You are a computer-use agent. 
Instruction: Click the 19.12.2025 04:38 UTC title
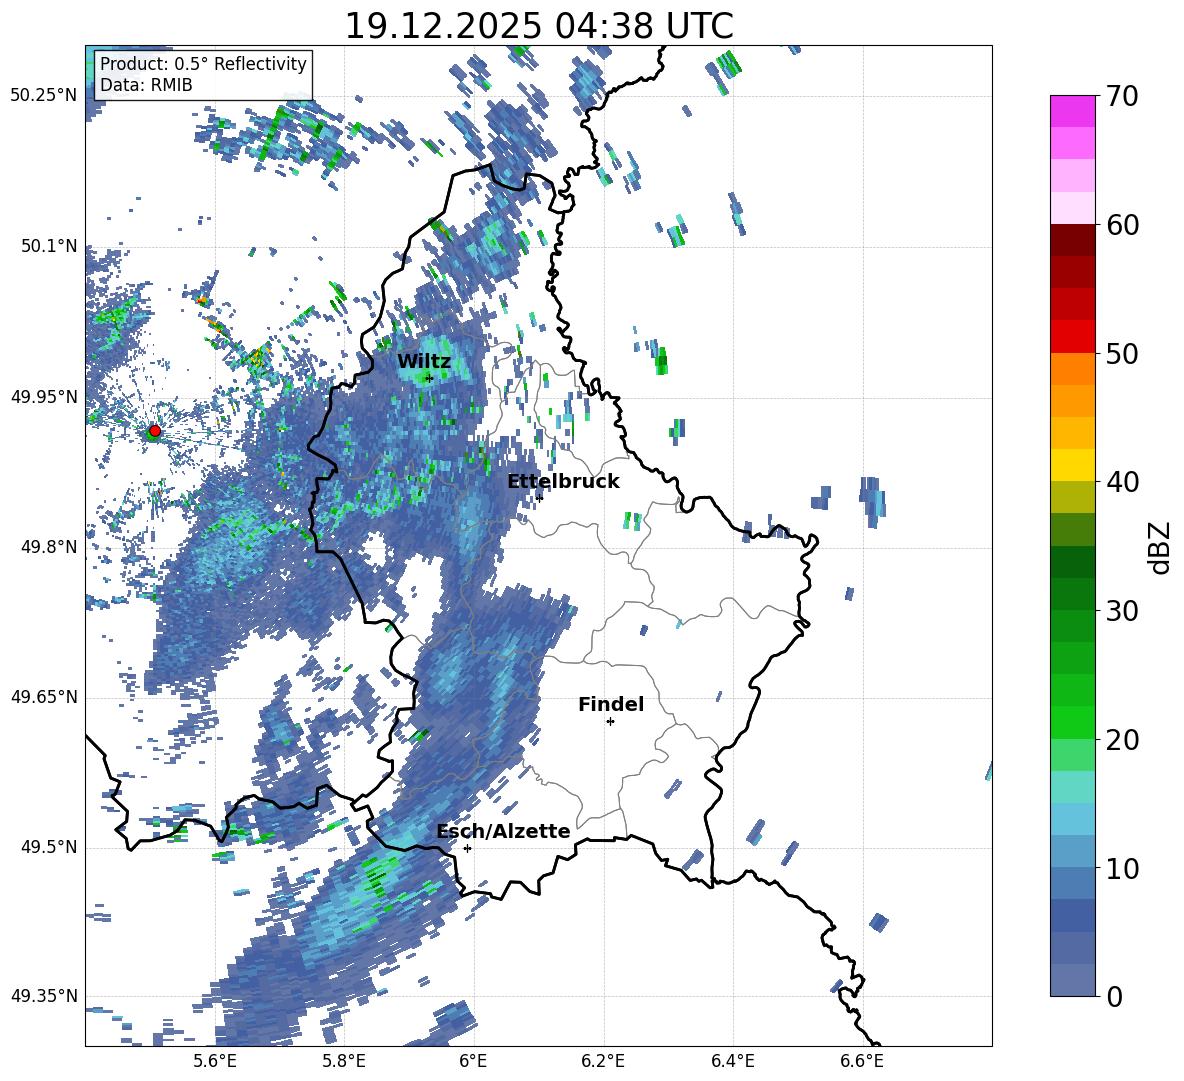click(539, 26)
